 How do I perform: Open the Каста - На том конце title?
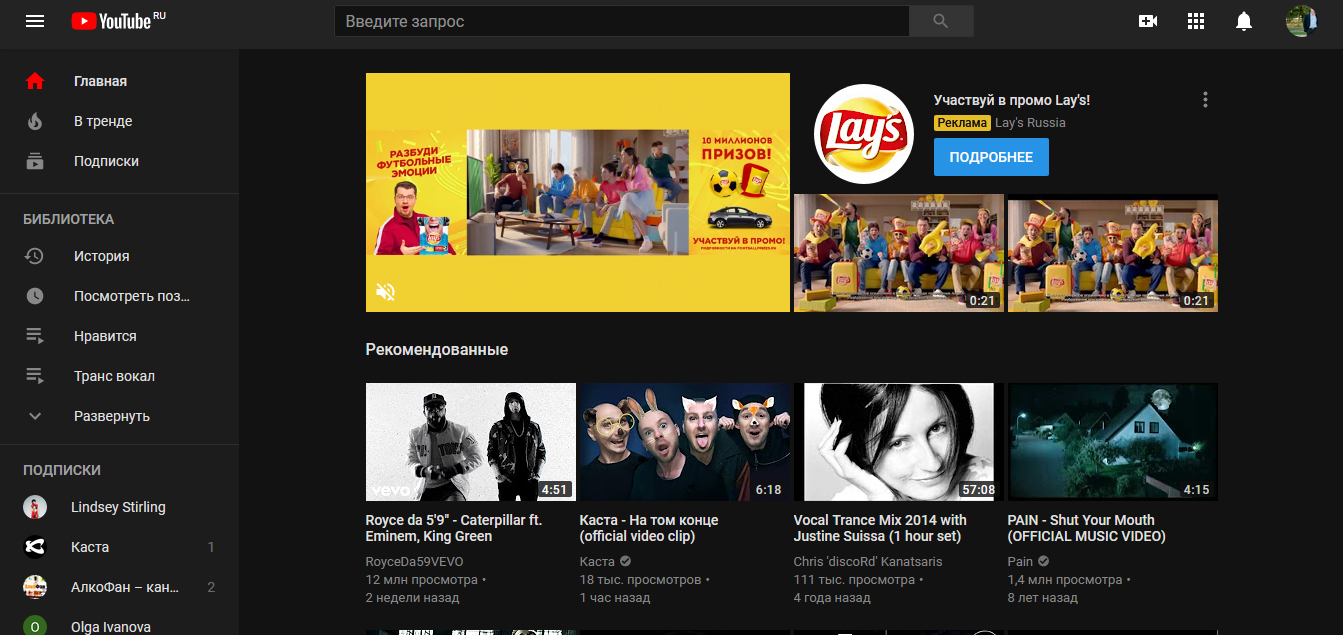tap(649, 528)
